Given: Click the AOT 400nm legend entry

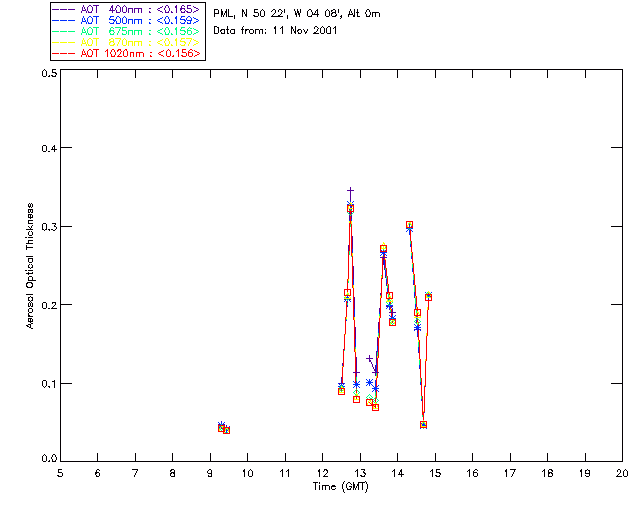Looking at the screenshot, I should [127, 9].
